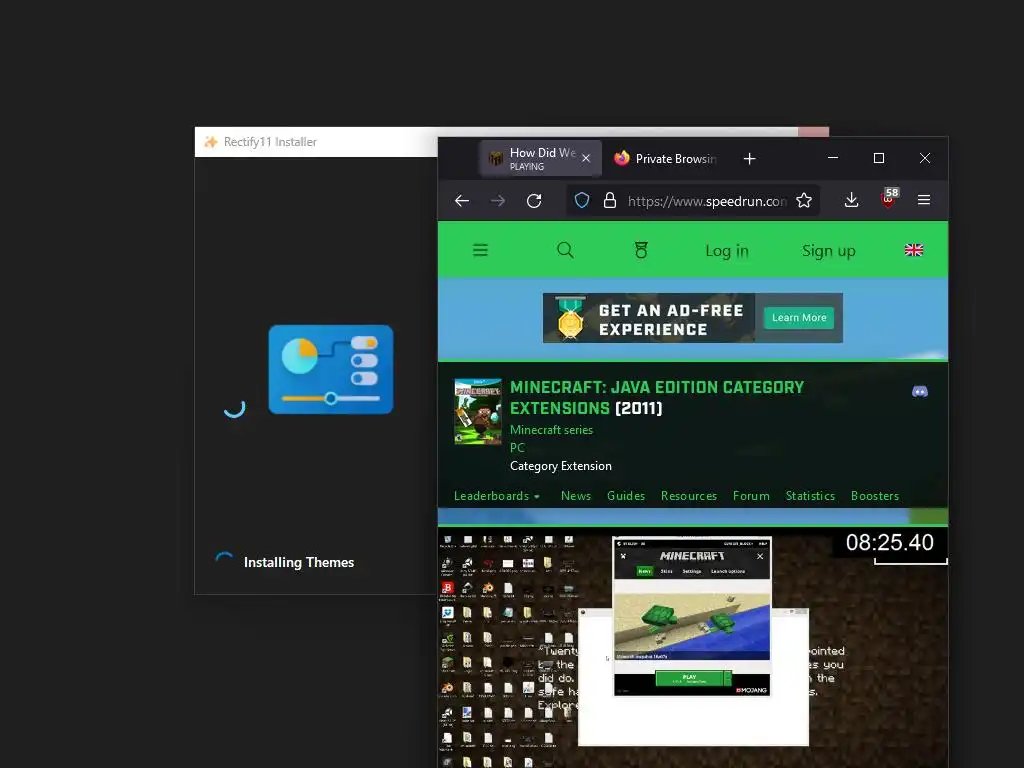Click Learn More on ad-free banner
This screenshot has height=768, width=1024.
(799, 318)
